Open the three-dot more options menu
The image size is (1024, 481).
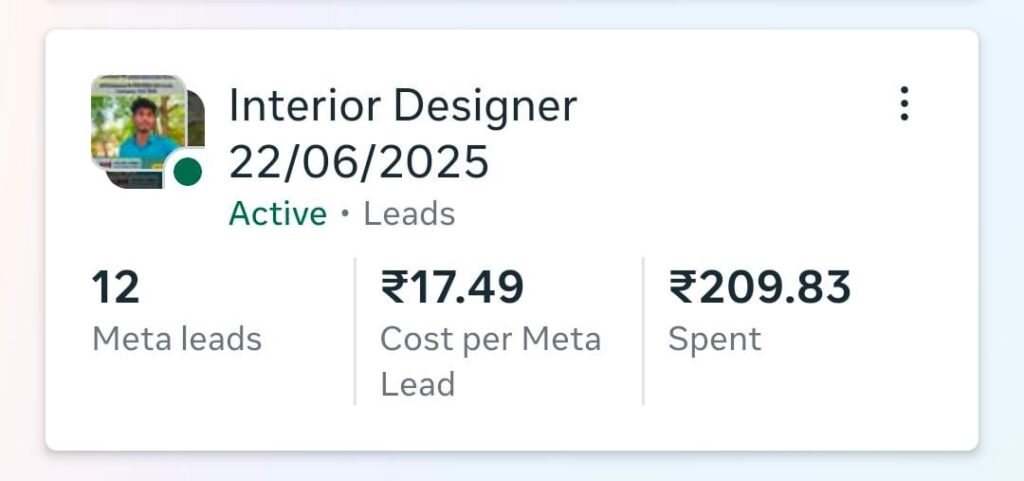pos(904,104)
